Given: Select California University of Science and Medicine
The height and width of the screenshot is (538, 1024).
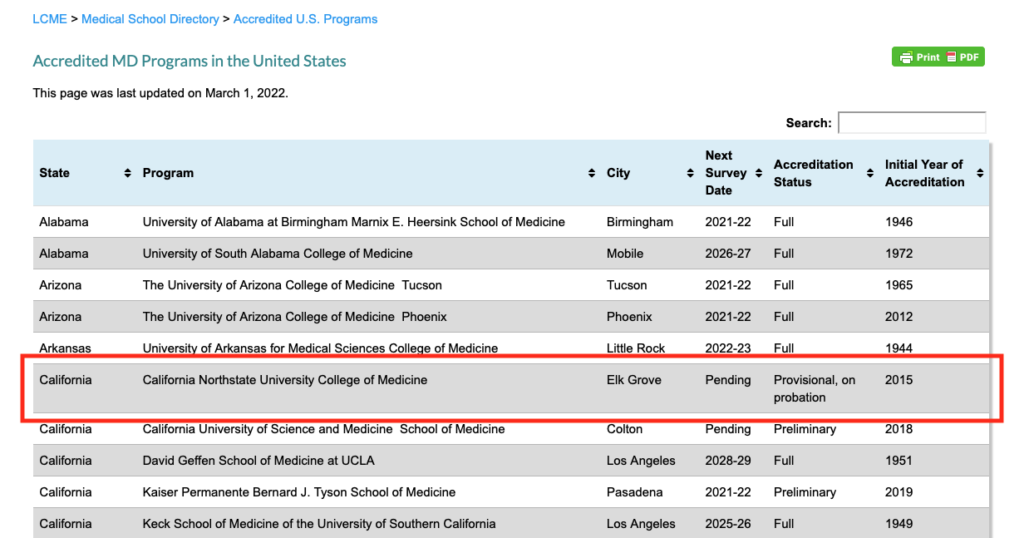Looking at the screenshot, I should point(323,429).
